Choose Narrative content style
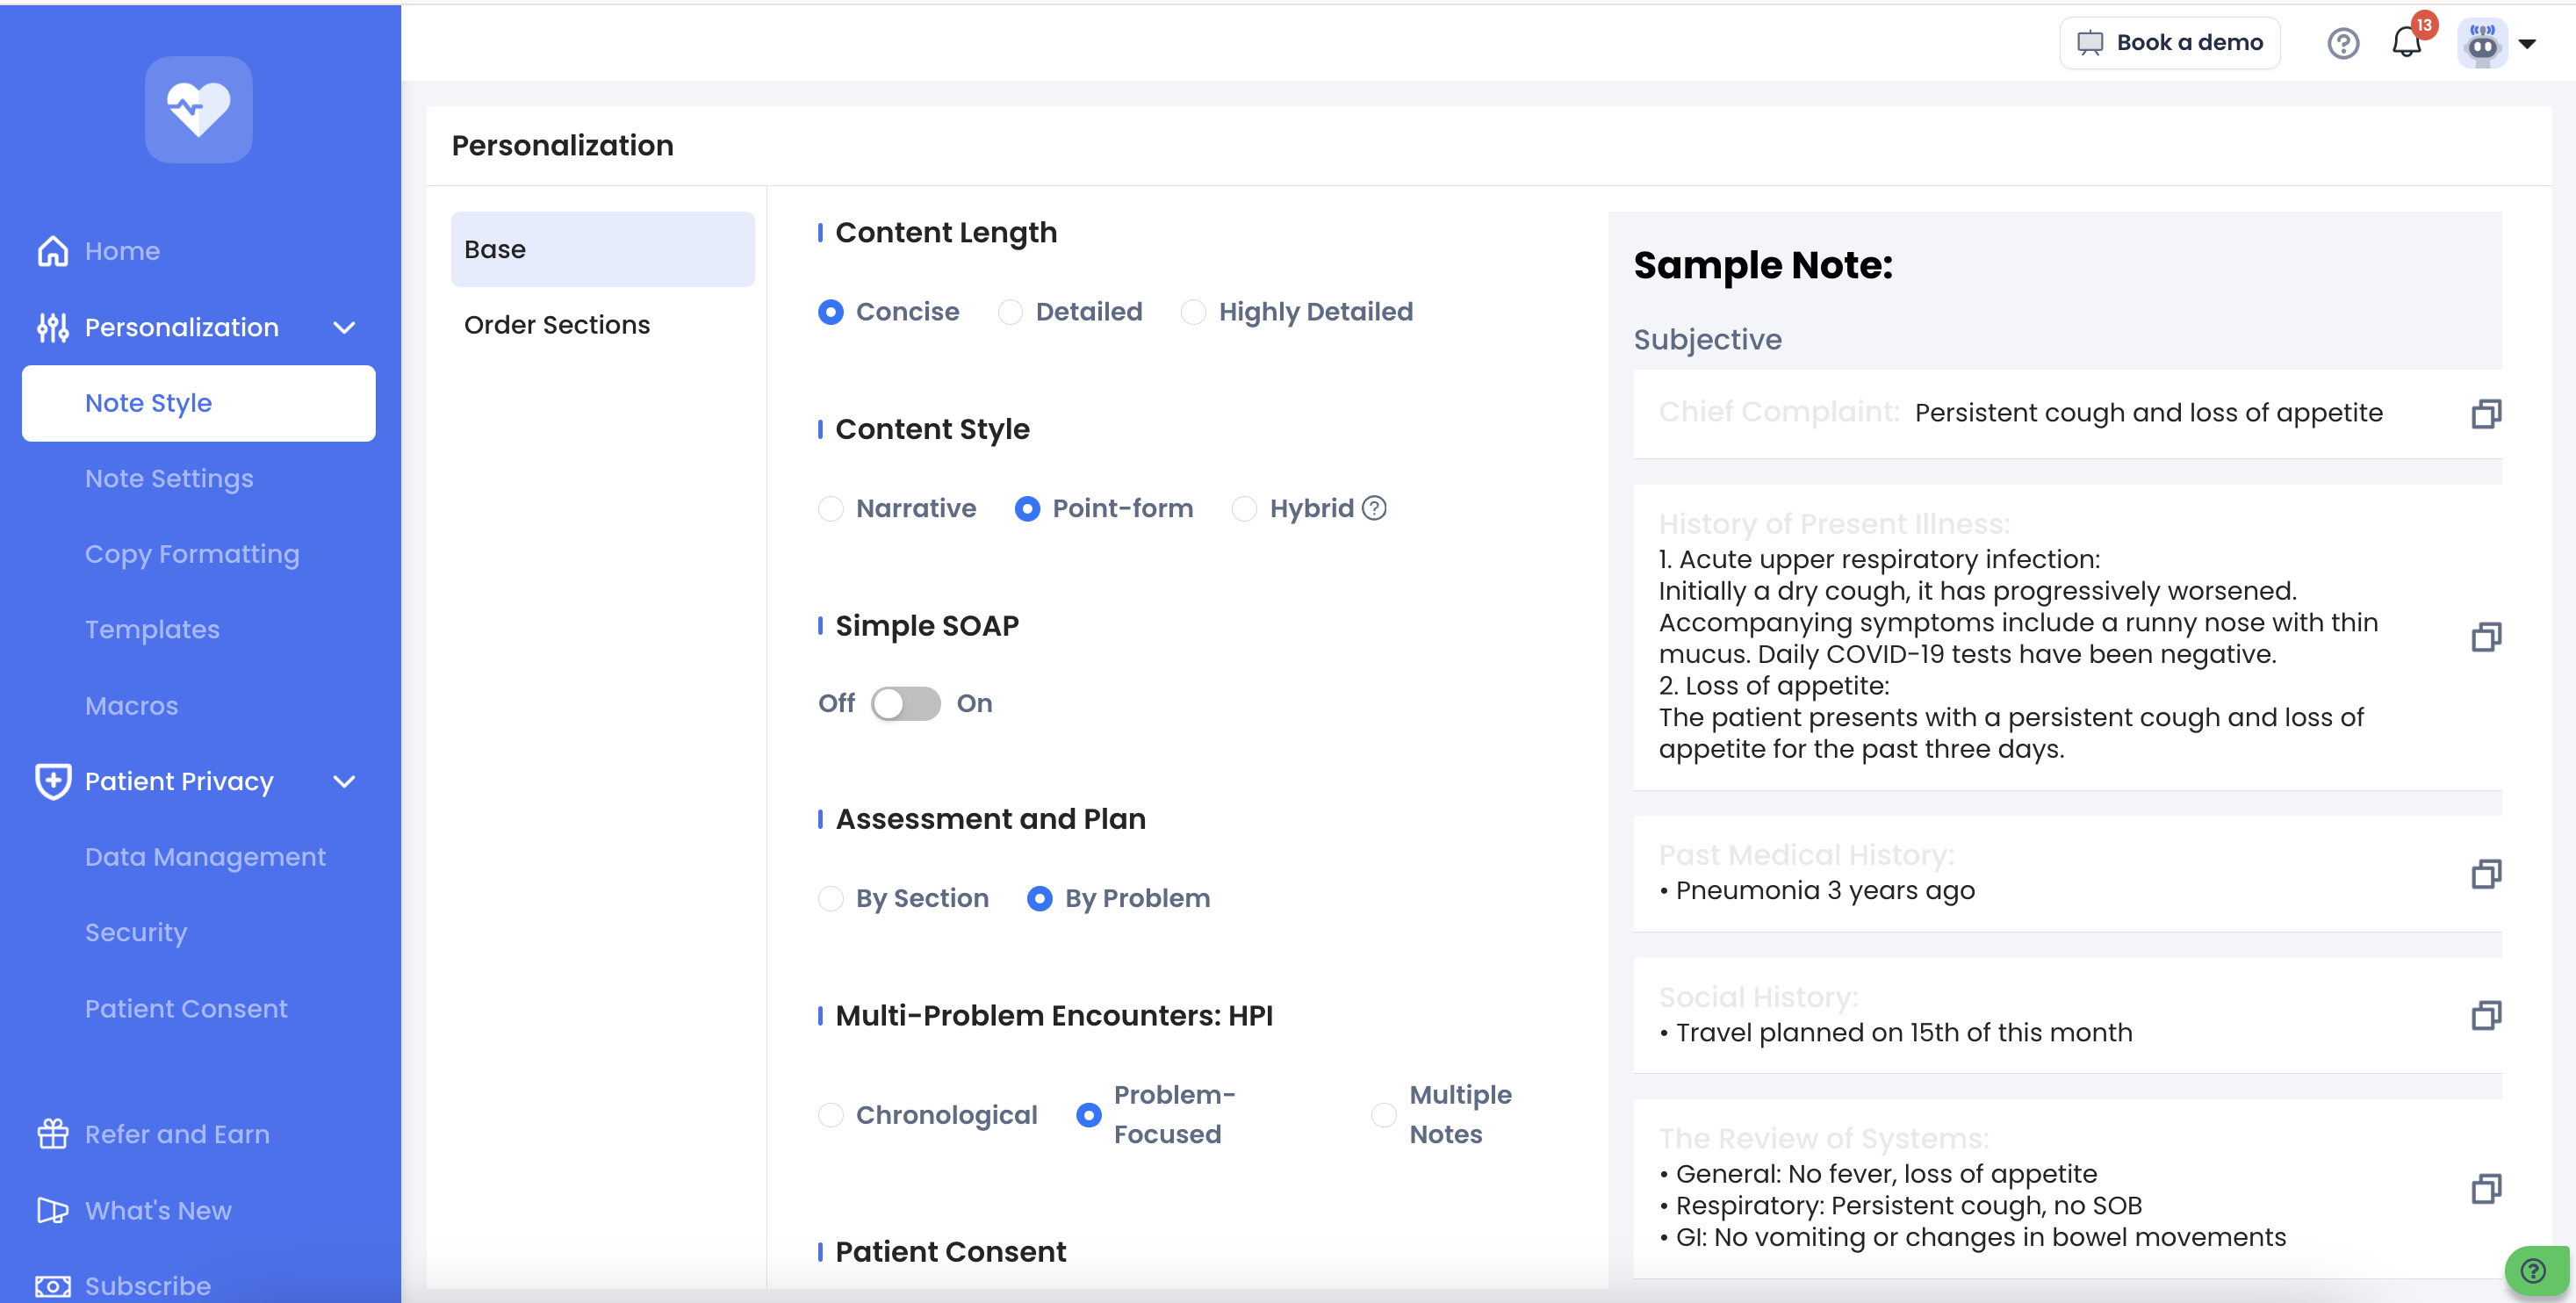This screenshot has width=2576, height=1303. (830, 508)
